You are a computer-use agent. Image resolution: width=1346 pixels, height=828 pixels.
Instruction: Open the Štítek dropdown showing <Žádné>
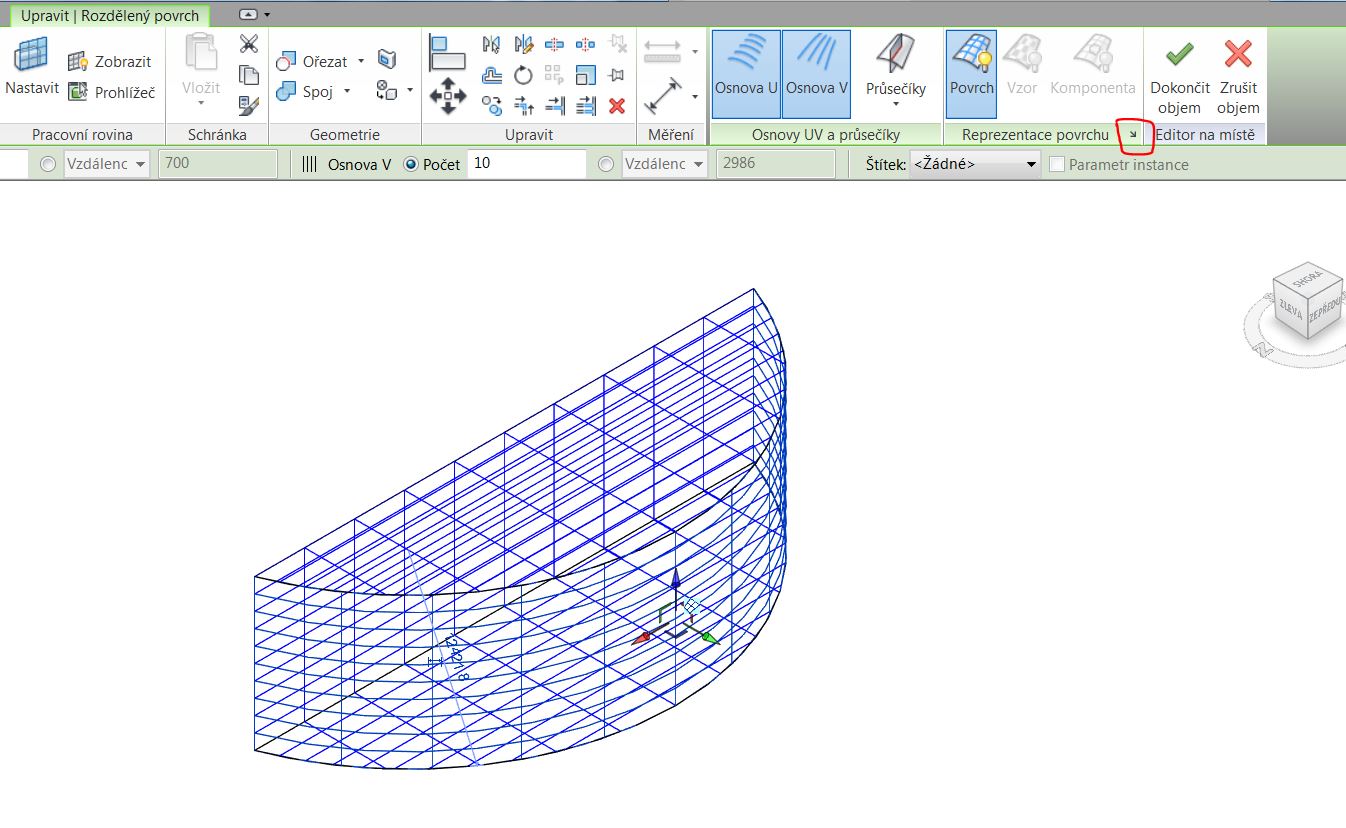tap(975, 164)
